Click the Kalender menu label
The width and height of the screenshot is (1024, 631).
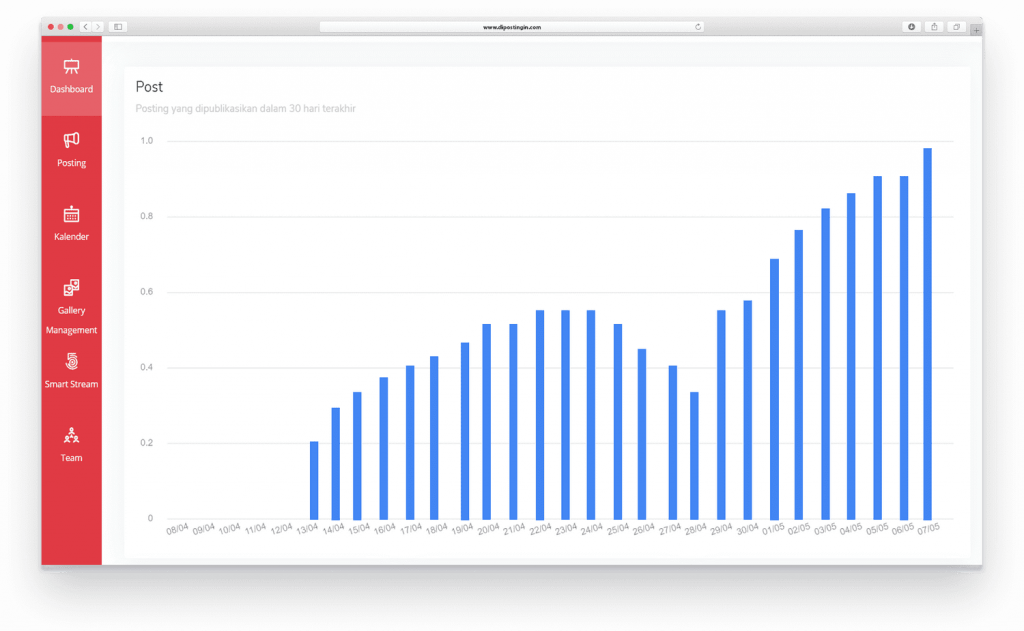(71, 237)
